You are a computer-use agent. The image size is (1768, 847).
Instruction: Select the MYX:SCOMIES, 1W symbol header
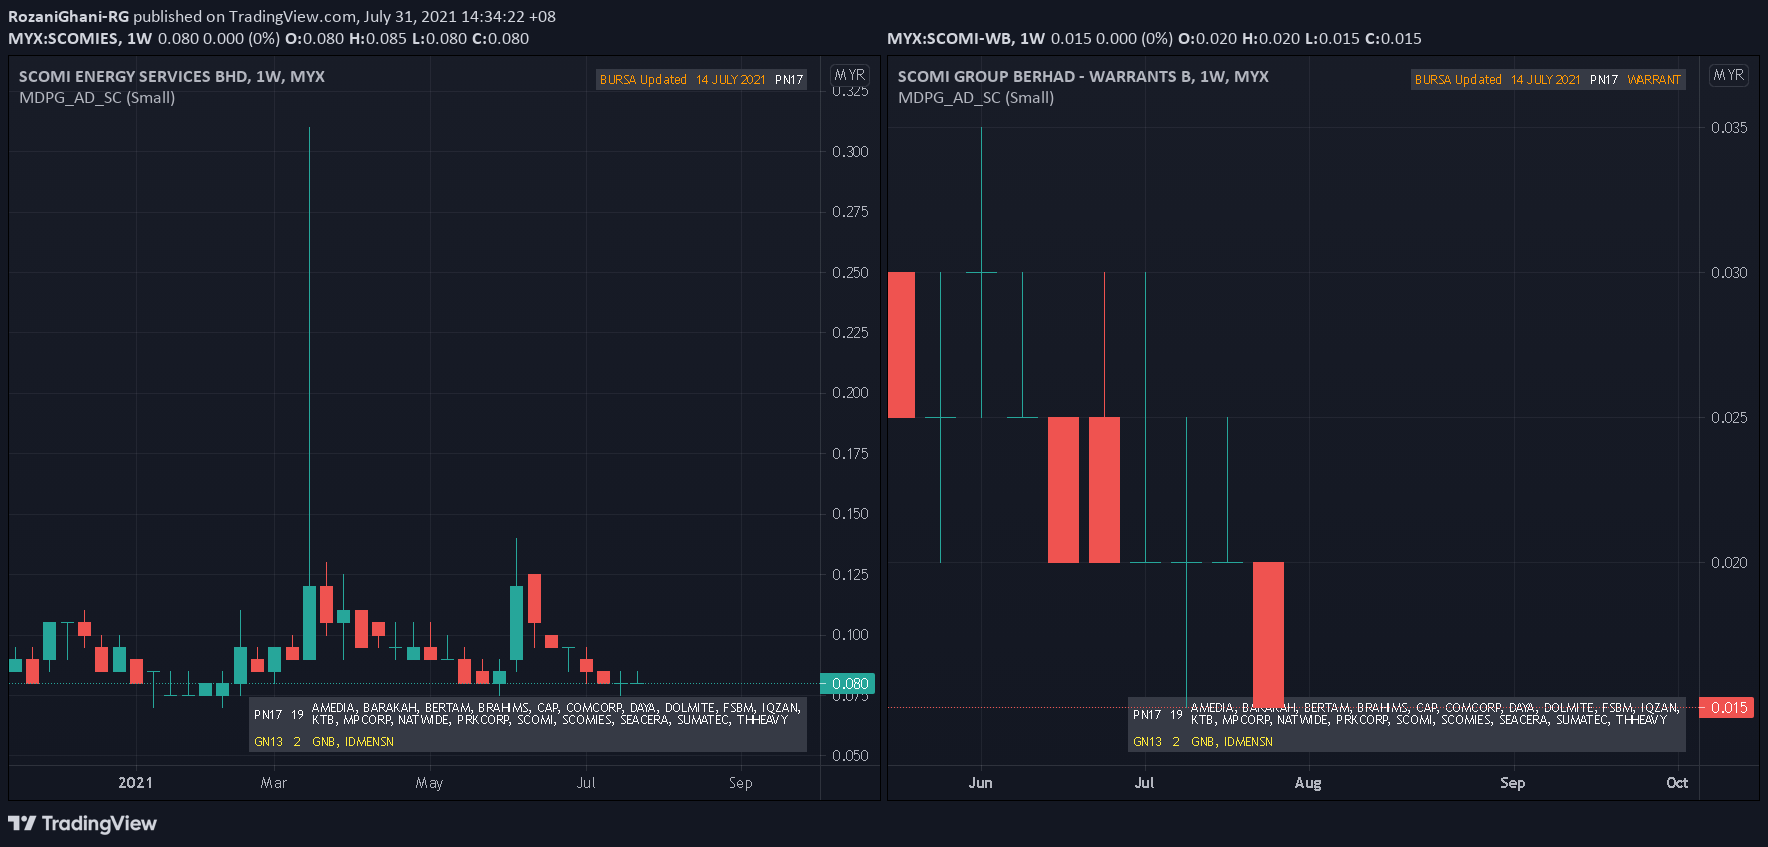click(x=80, y=38)
